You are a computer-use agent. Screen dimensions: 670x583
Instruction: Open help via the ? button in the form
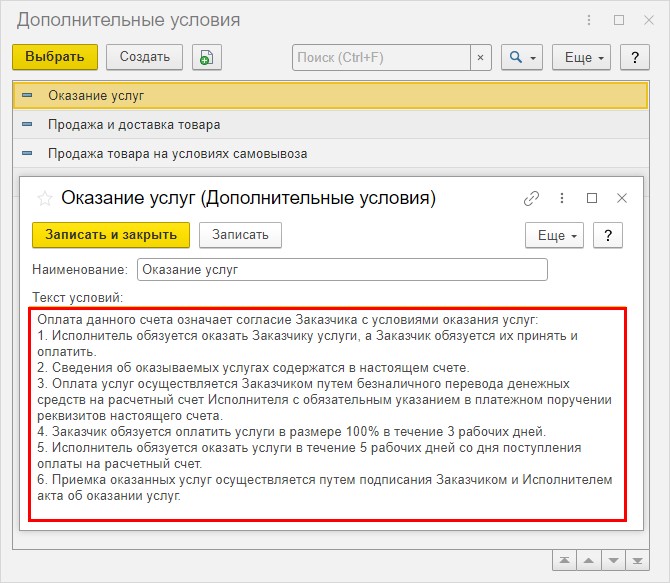tap(608, 236)
